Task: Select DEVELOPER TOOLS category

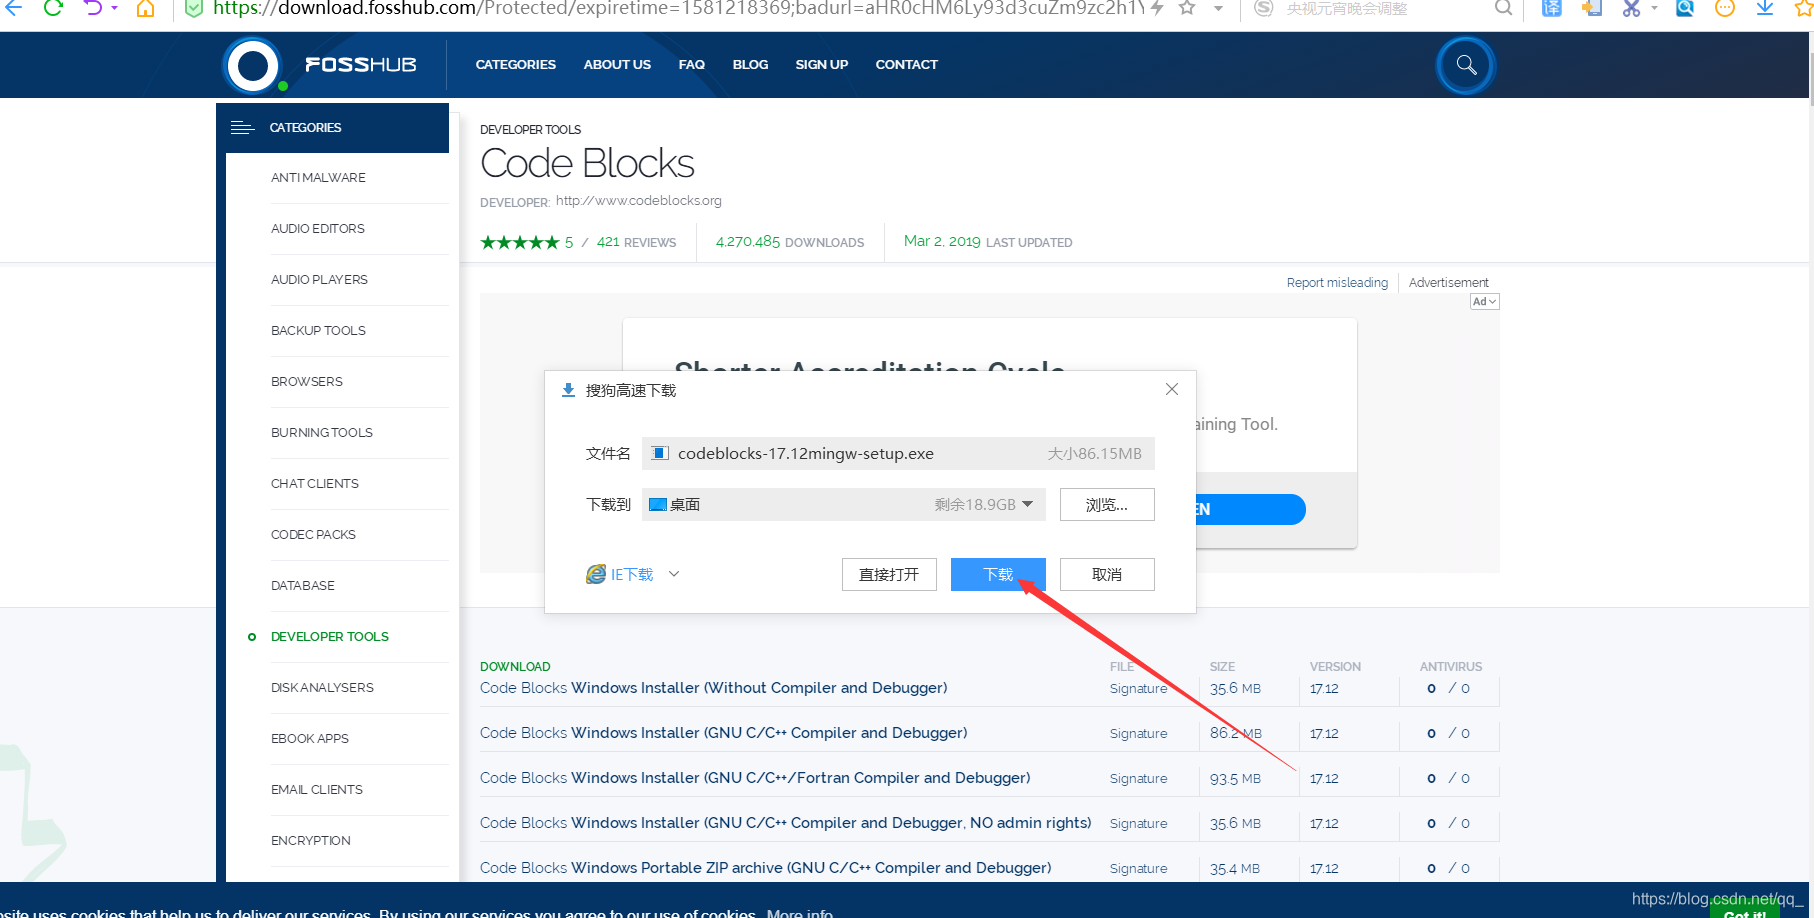Action: pos(330,636)
